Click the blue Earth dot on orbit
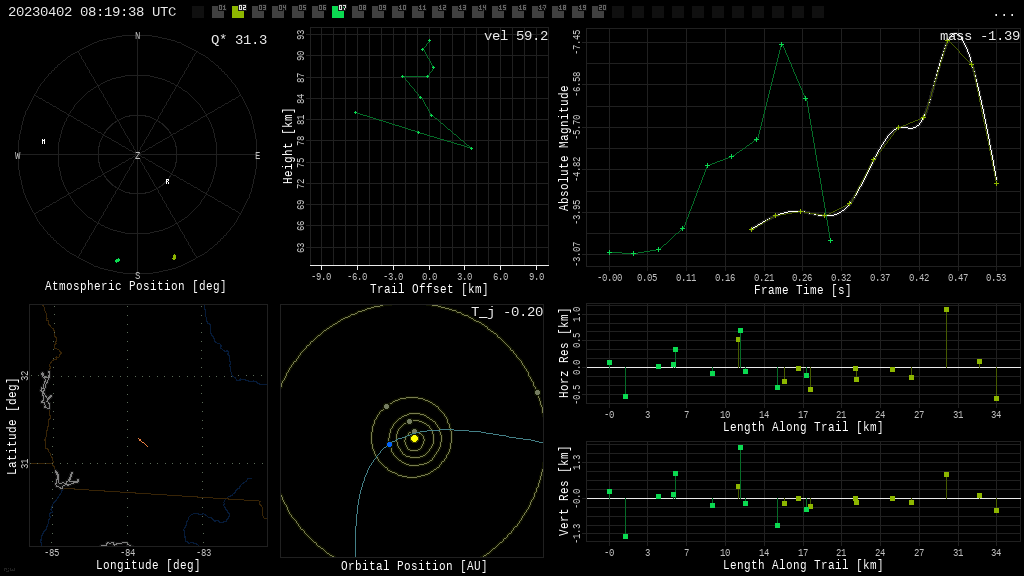 (390, 444)
